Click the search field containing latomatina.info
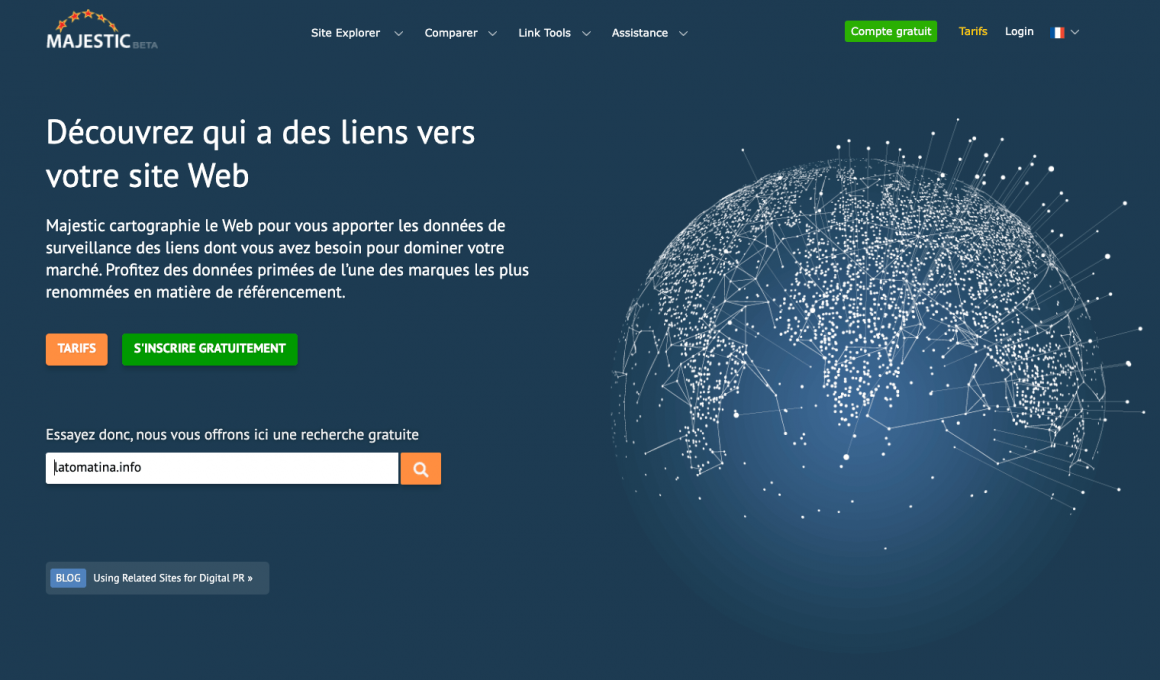 pos(222,468)
